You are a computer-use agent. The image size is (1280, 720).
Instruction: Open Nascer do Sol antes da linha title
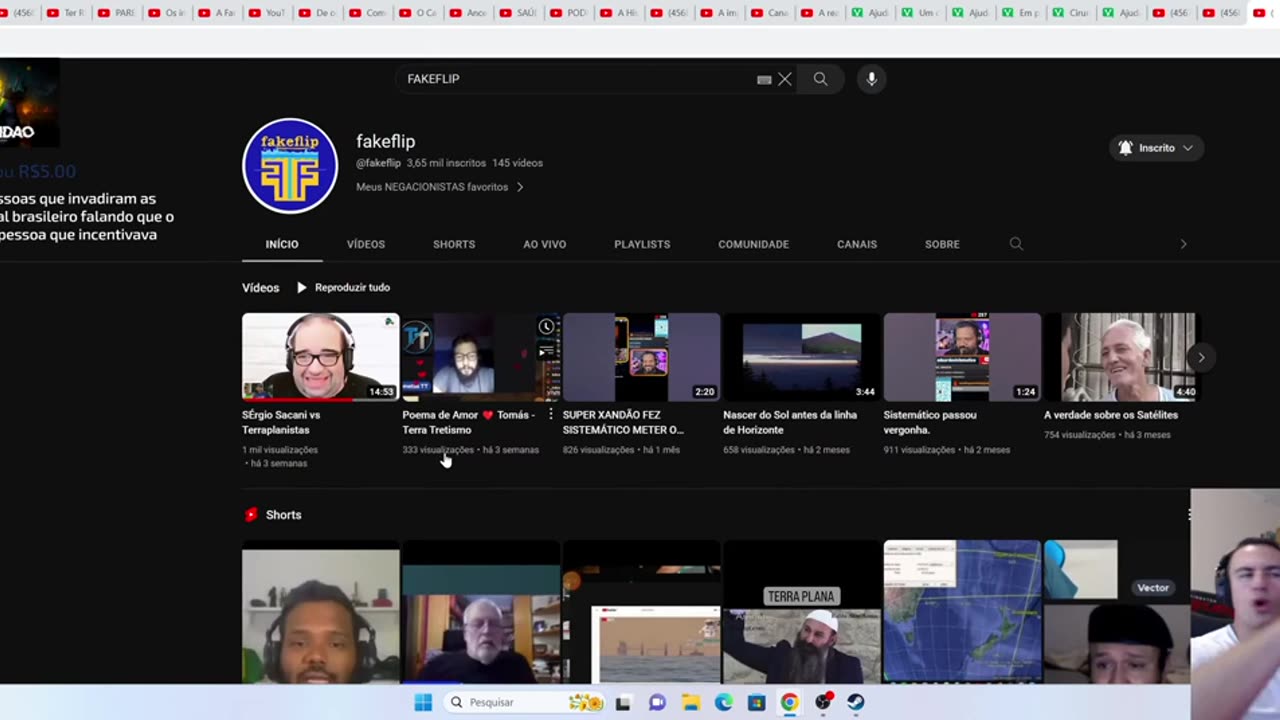tap(790, 422)
